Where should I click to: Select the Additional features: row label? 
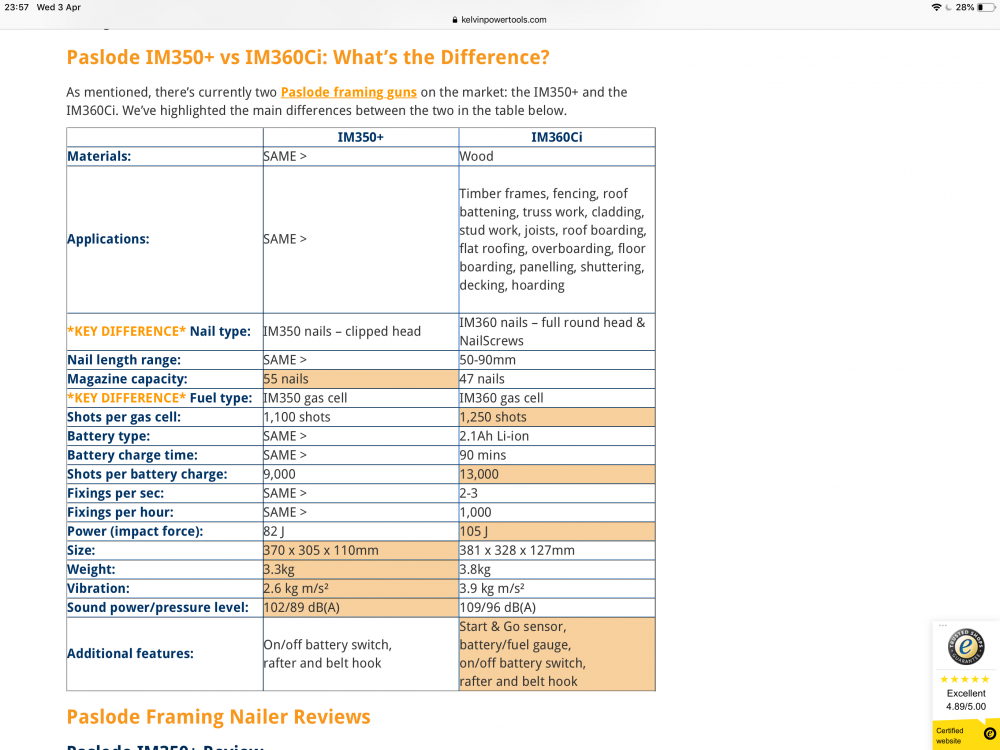[x=130, y=654]
